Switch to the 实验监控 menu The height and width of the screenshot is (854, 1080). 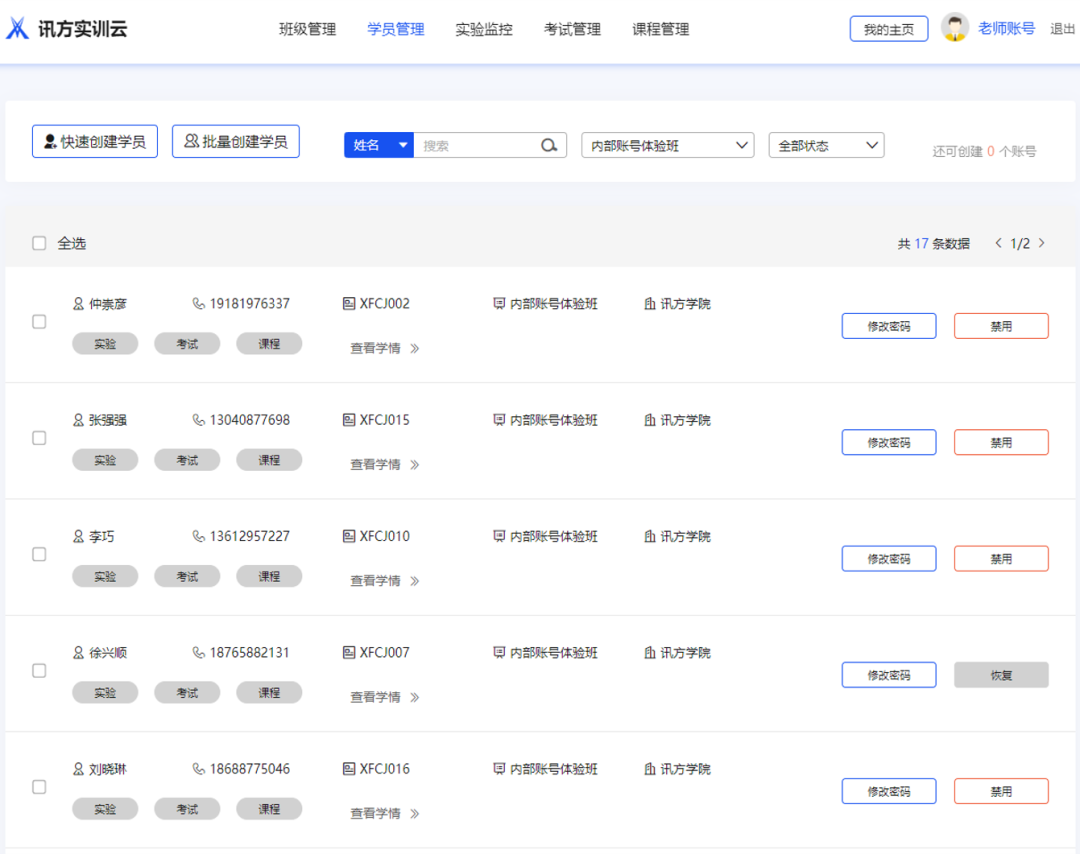(x=484, y=29)
